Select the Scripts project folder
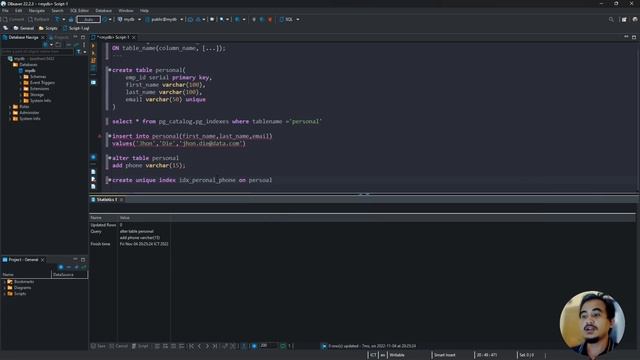Image resolution: width=640 pixels, height=360 pixels. coord(17,294)
